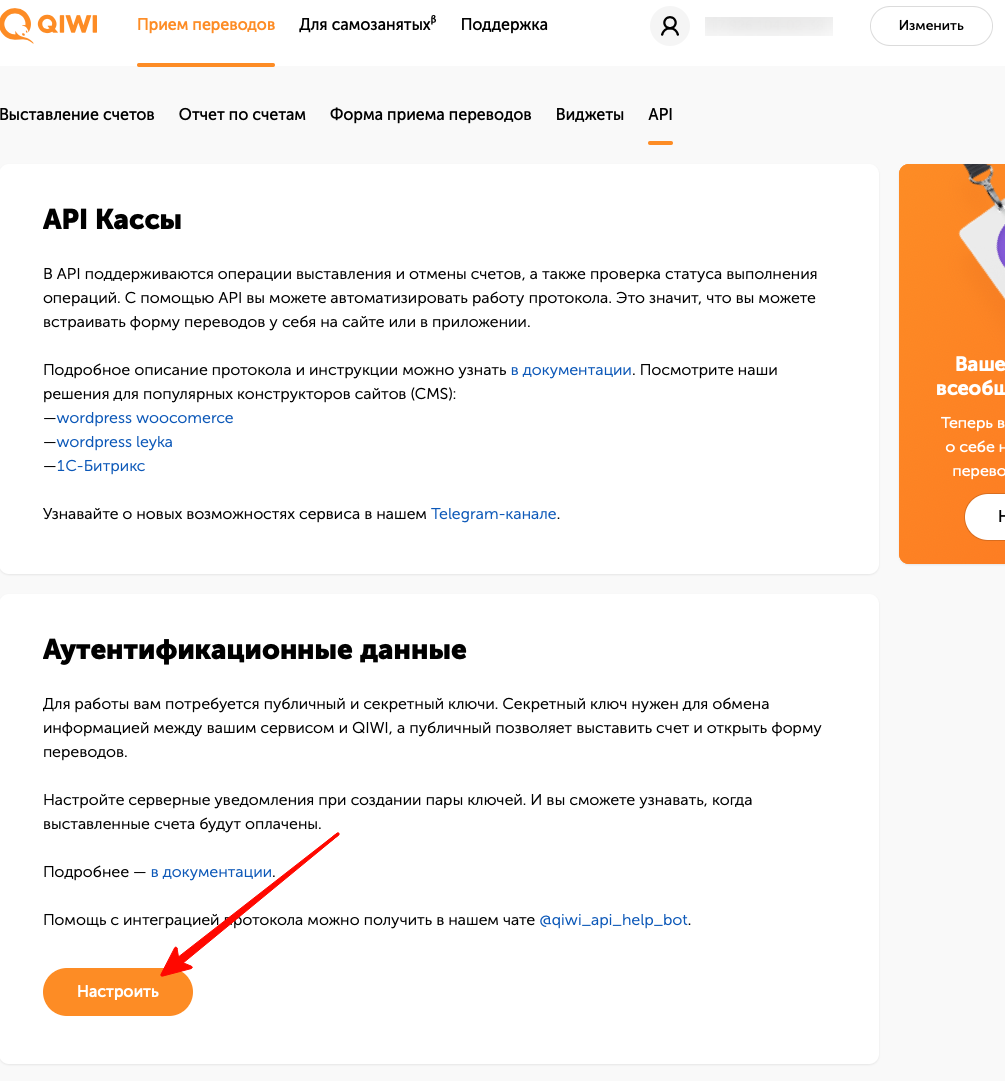
Task: Click the QIWI logo
Action: coord(48,26)
